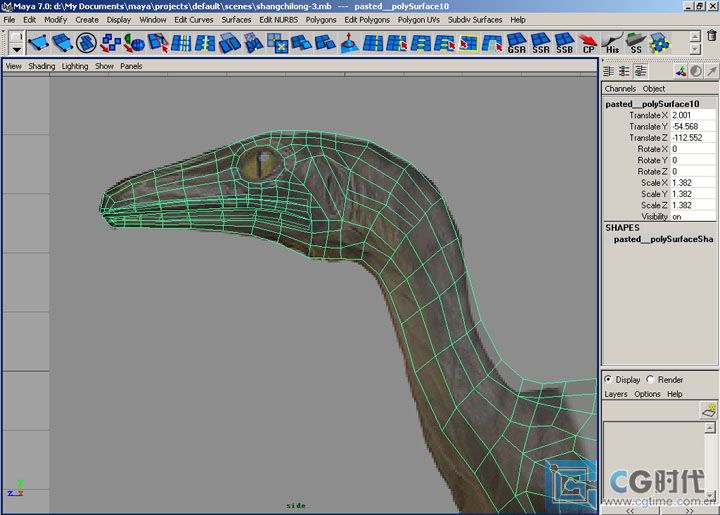Click the Append to Polygon shelf icon
The image size is (720, 515).
pos(62,44)
